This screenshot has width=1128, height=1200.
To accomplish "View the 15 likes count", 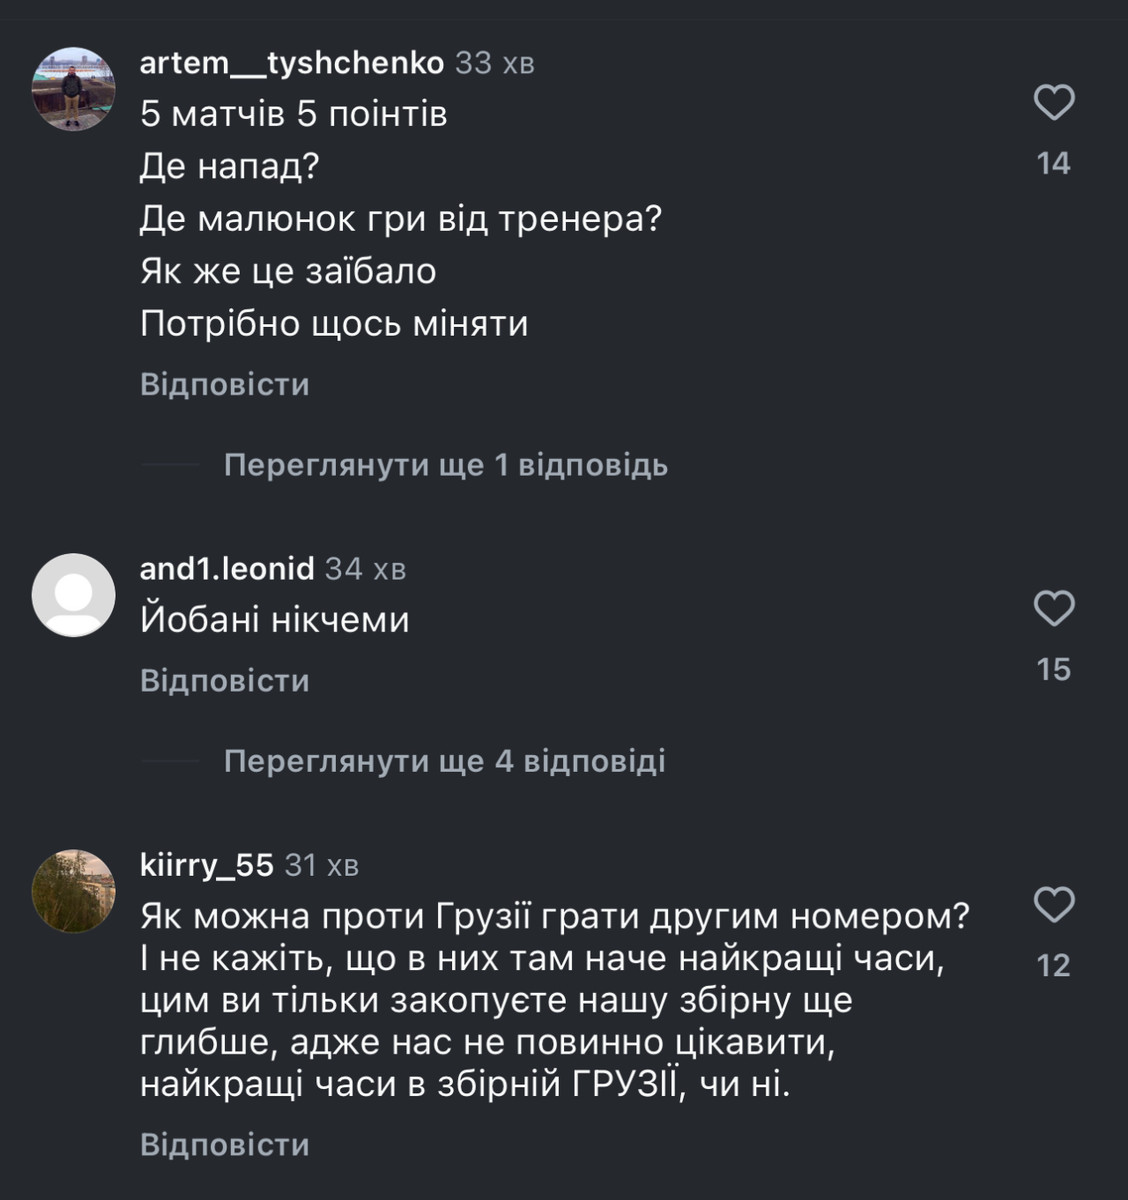I will click(x=1053, y=669).
